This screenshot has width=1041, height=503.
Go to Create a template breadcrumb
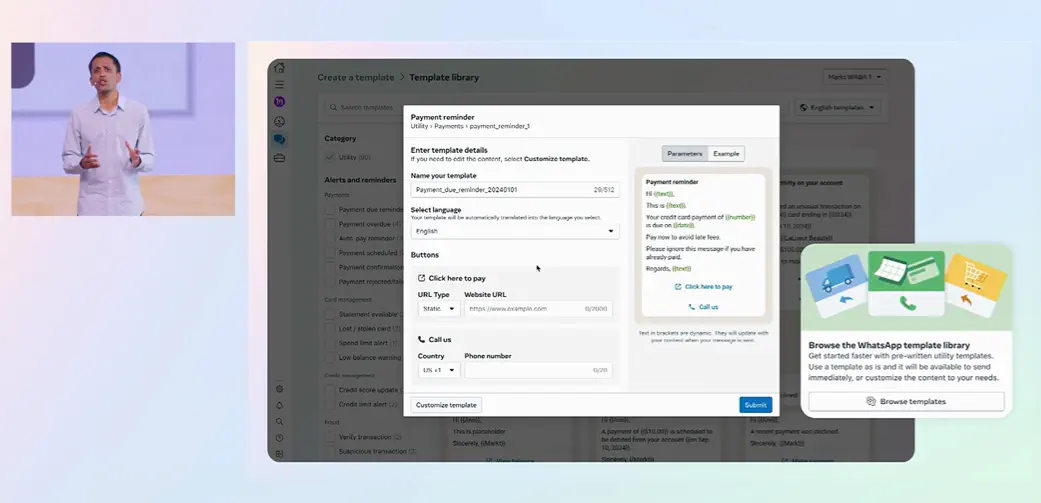coord(356,78)
